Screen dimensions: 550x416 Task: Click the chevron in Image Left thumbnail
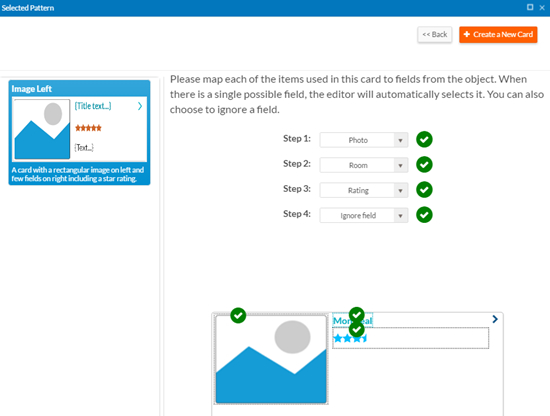[x=140, y=106]
